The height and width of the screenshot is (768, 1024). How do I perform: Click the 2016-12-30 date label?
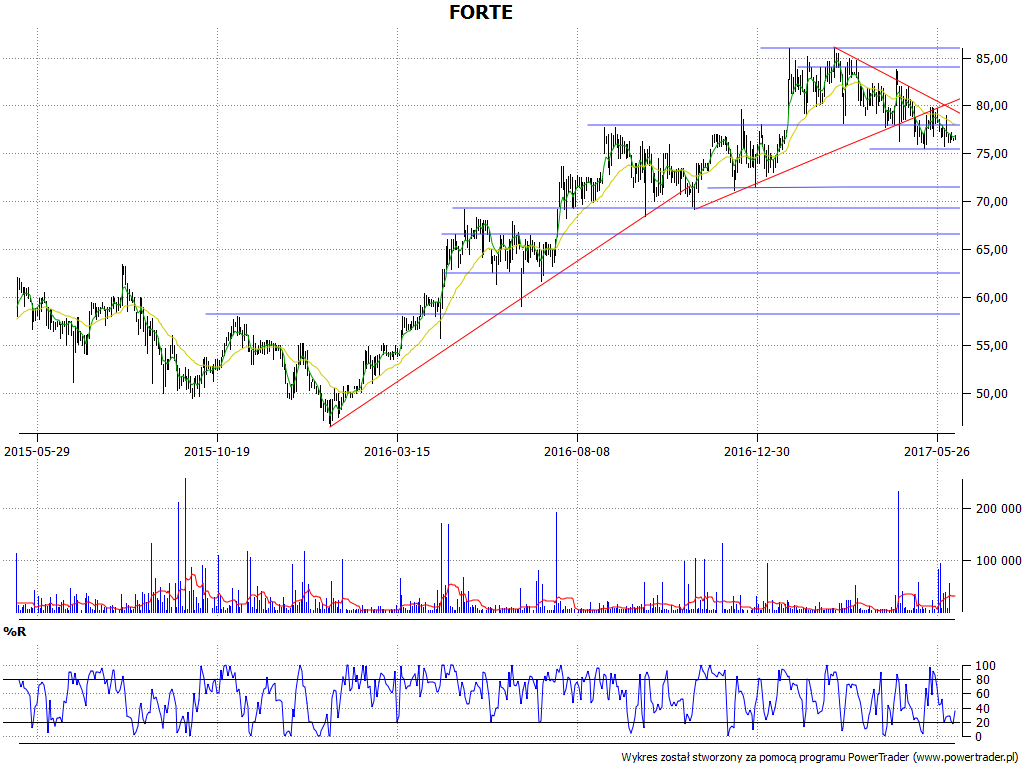pyautogui.click(x=757, y=451)
